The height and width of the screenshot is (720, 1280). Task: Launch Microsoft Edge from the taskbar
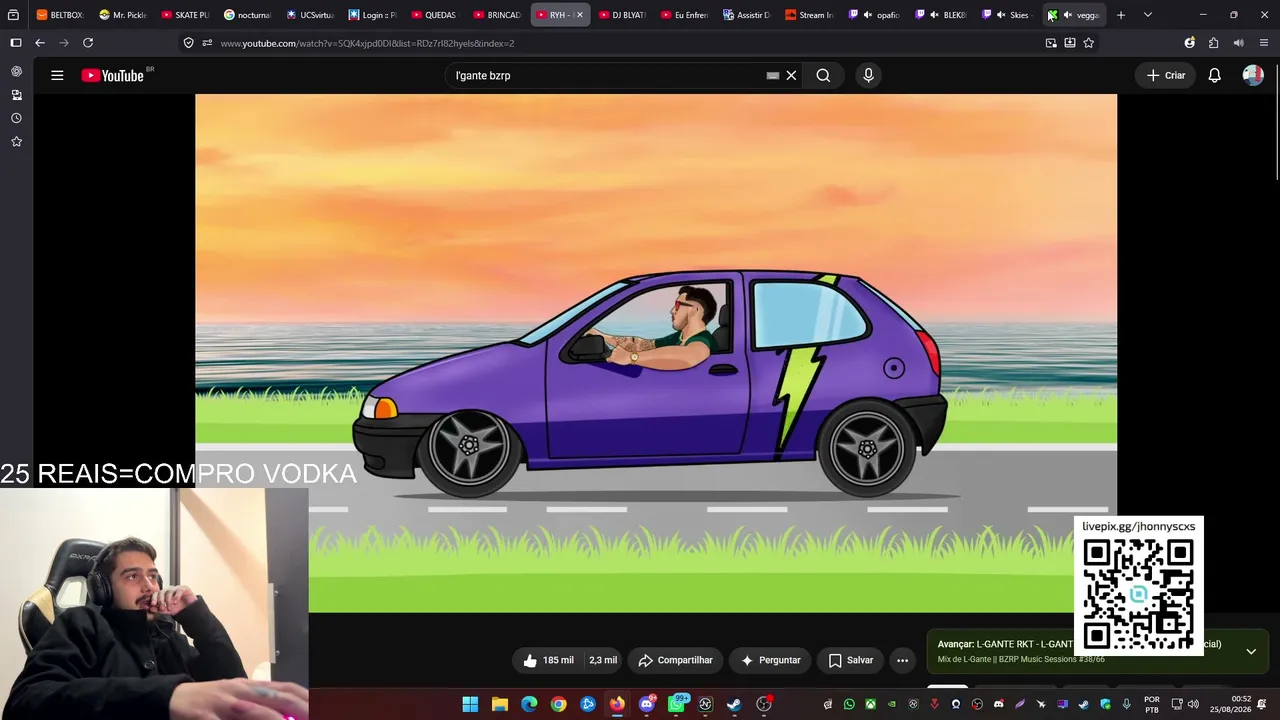click(x=529, y=704)
